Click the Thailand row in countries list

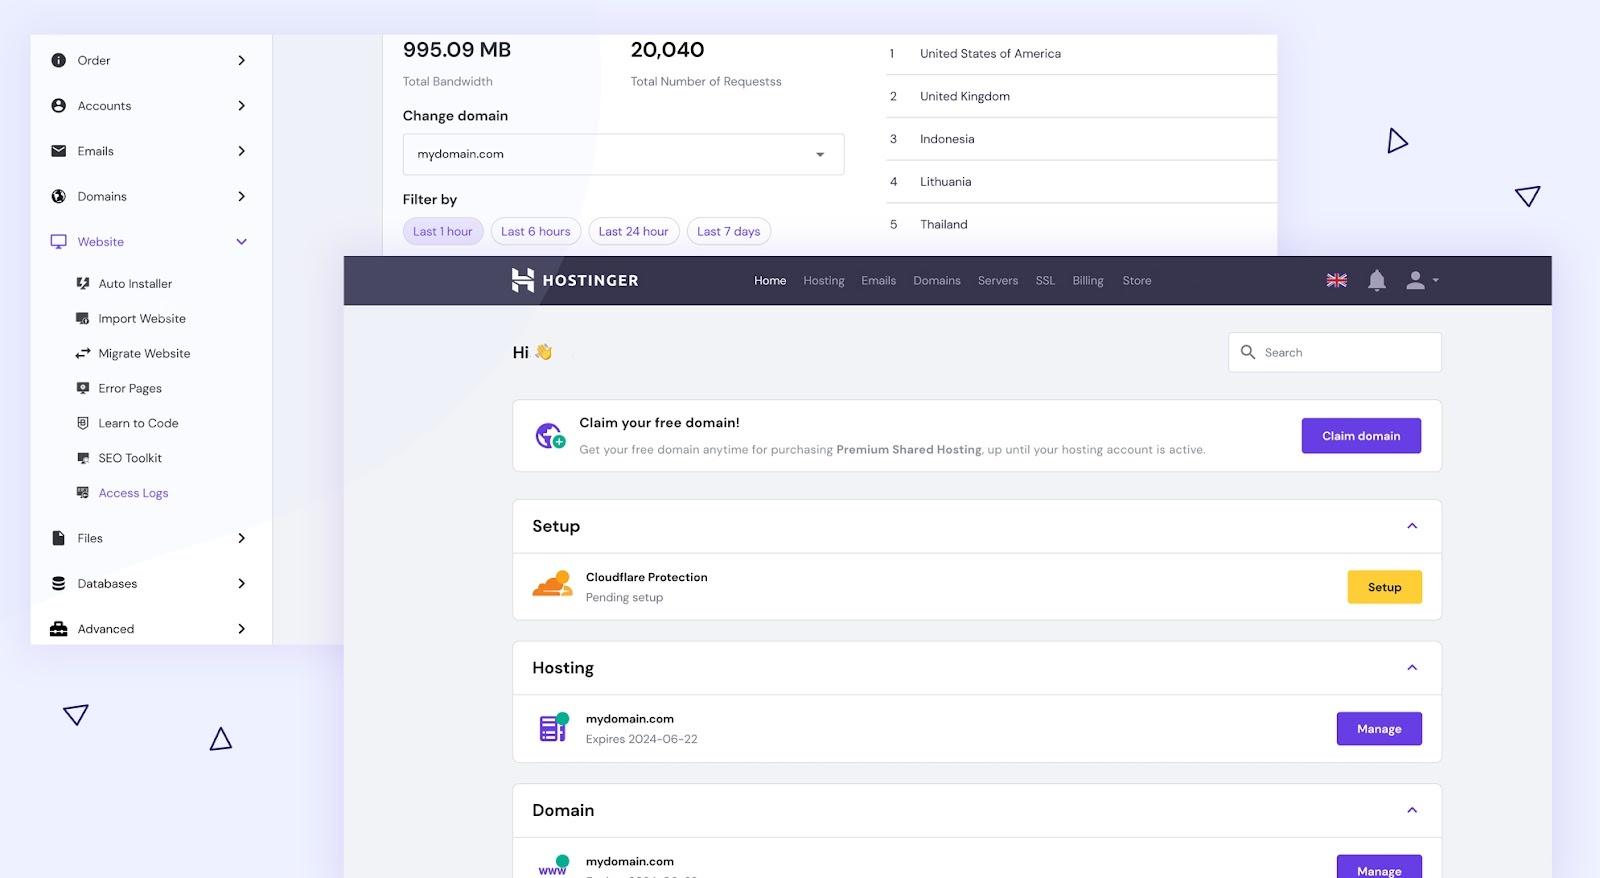pyautogui.click(x=1081, y=225)
